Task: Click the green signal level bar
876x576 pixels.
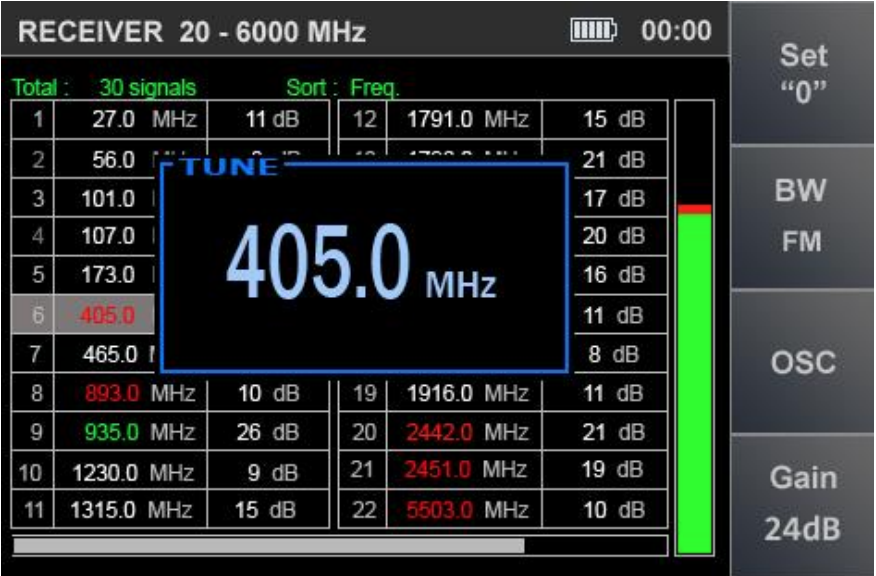Action: click(694, 380)
